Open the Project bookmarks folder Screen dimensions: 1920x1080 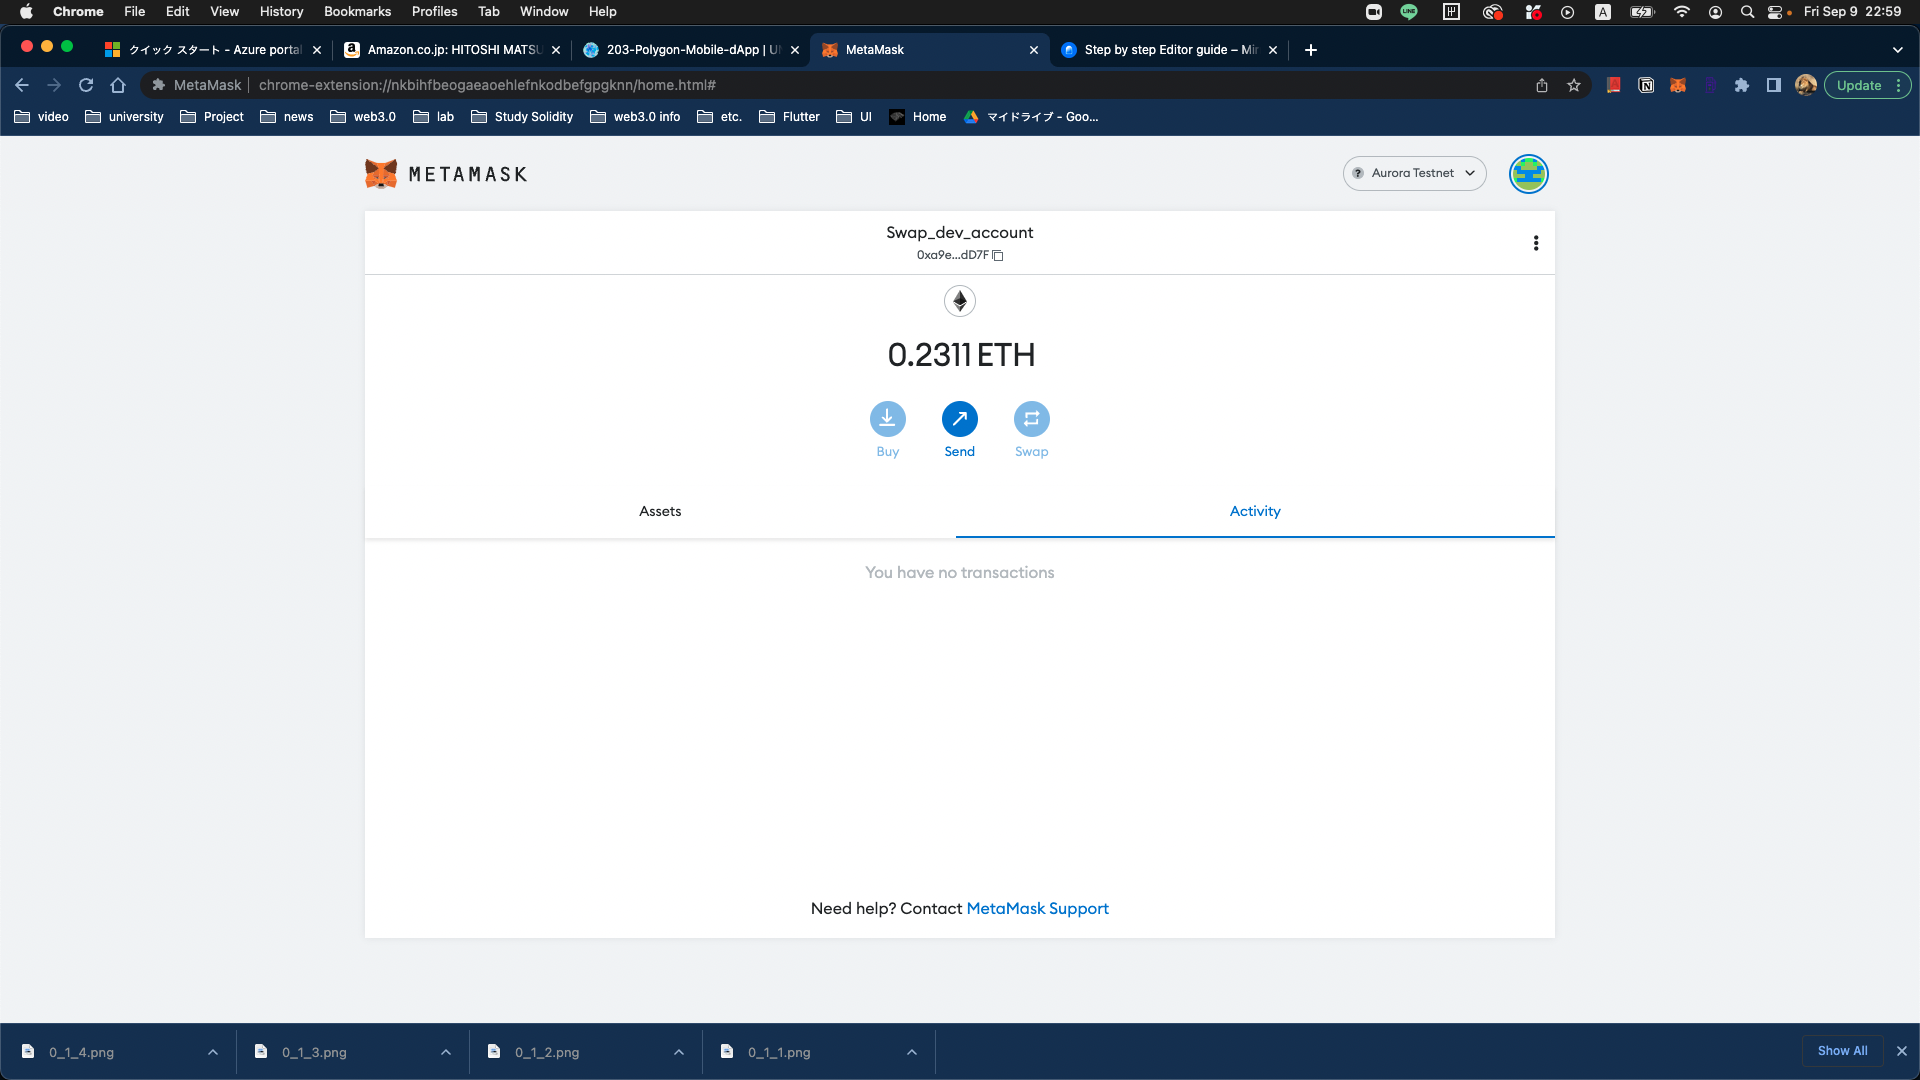[x=212, y=117]
